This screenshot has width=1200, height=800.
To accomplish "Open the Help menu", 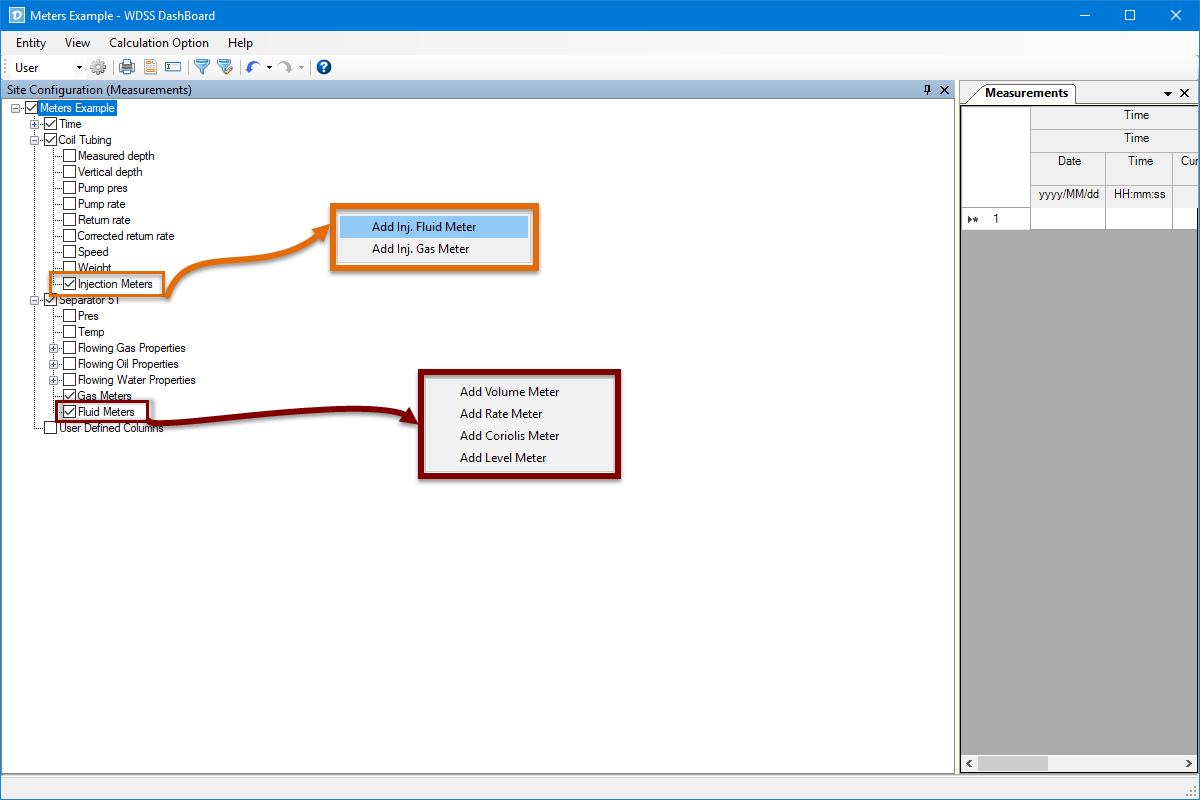I will 240,43.
